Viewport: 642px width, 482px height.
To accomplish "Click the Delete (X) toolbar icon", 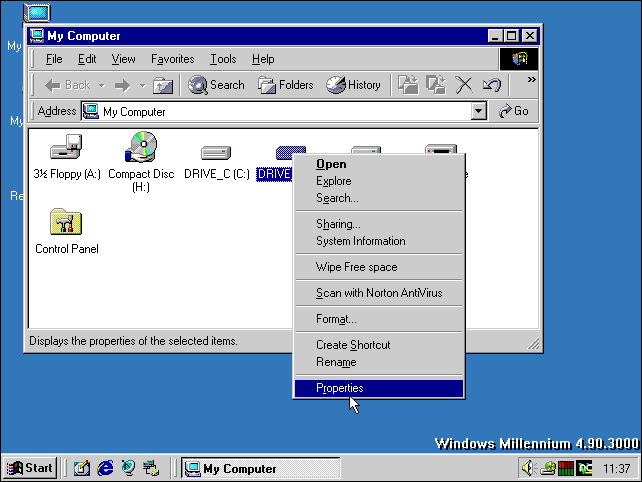I will click(x=464, y=85).
